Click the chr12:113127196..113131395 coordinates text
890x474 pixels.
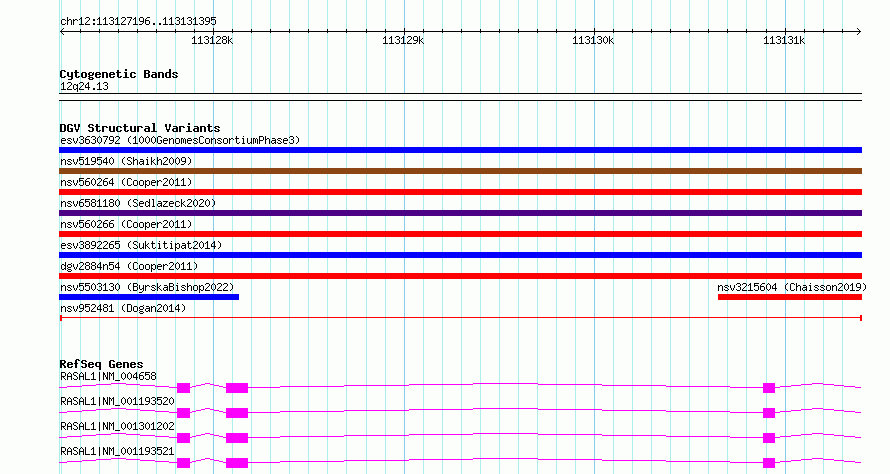(138, 21)
